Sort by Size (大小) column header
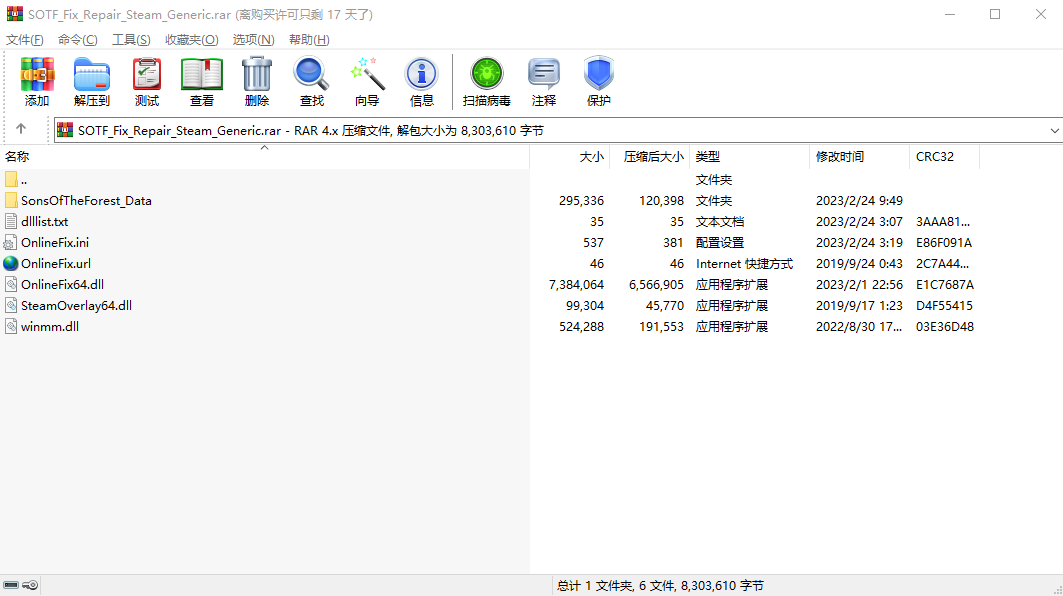Screen dimensions: 1063x596 tap(569, 157)
